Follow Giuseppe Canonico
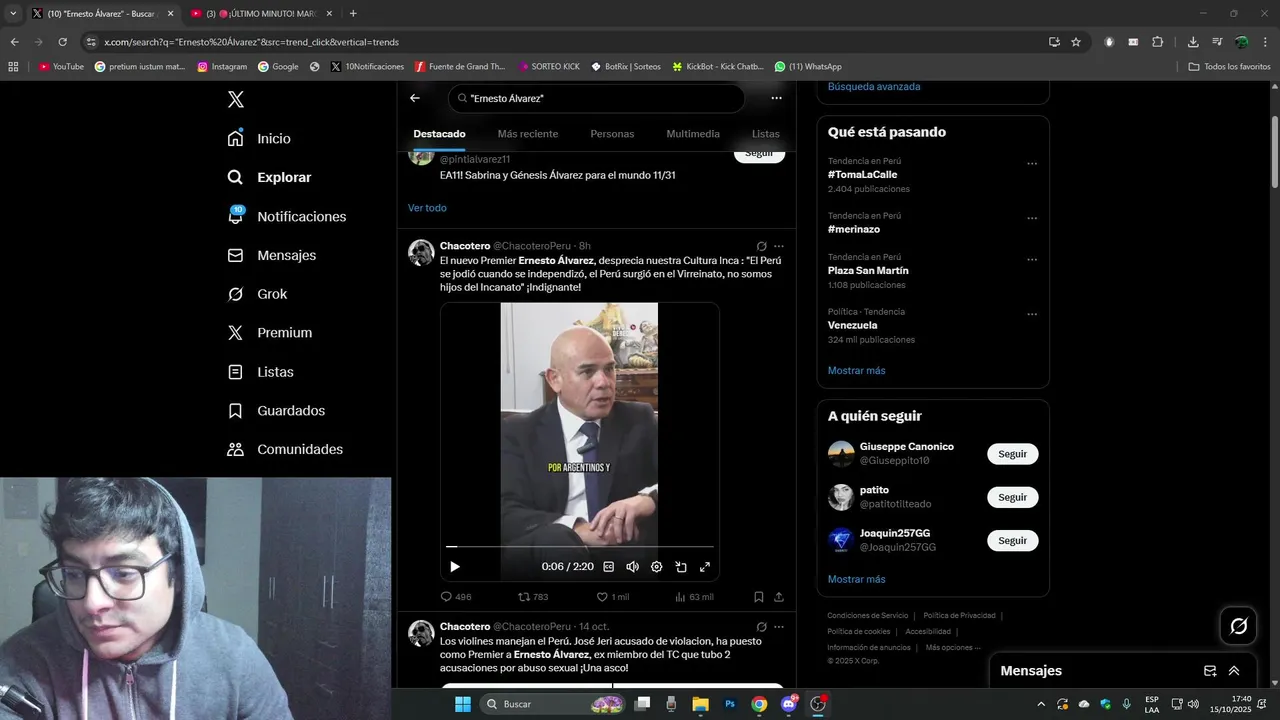This screenshot has width=1280, height=720. (x=1013, y=454)
